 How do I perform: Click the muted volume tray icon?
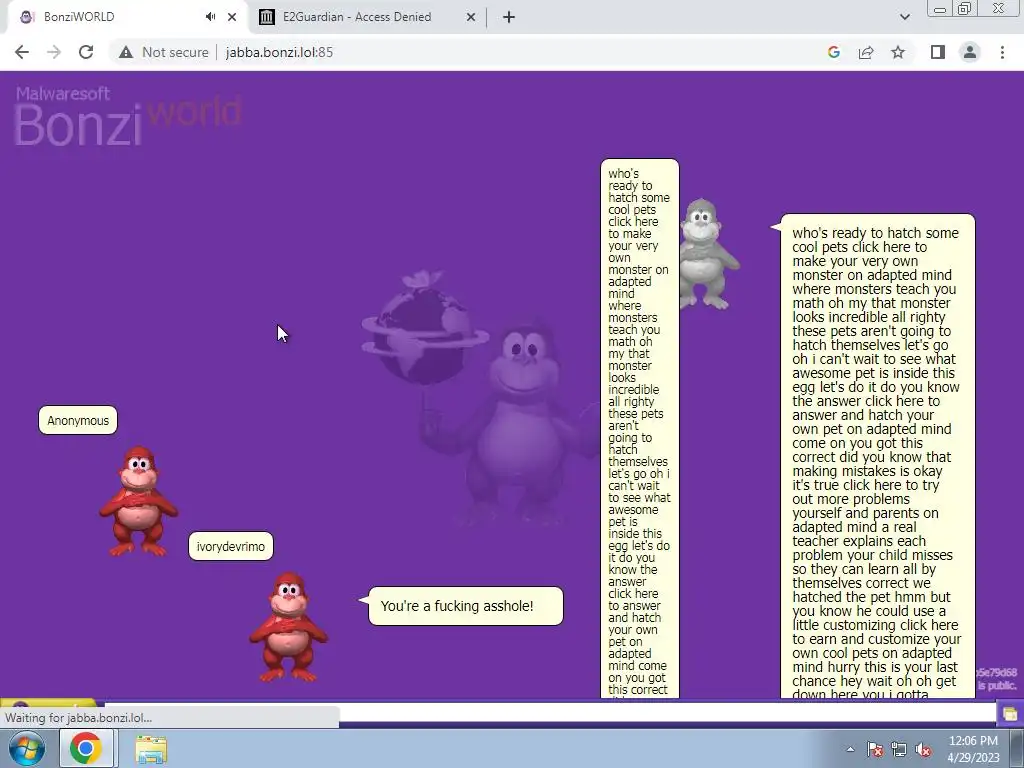[923, 749]
